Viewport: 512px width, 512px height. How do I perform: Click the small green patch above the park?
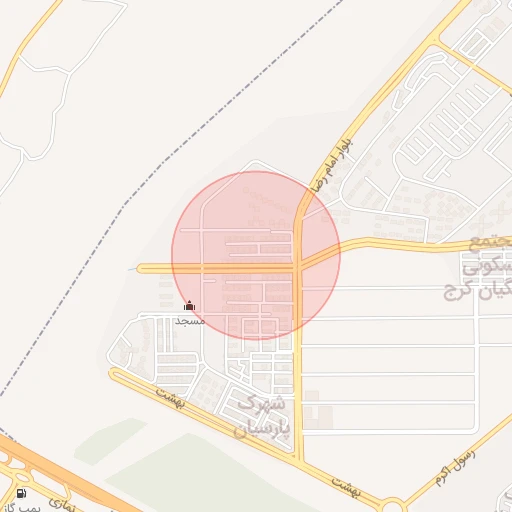point(108,440)
